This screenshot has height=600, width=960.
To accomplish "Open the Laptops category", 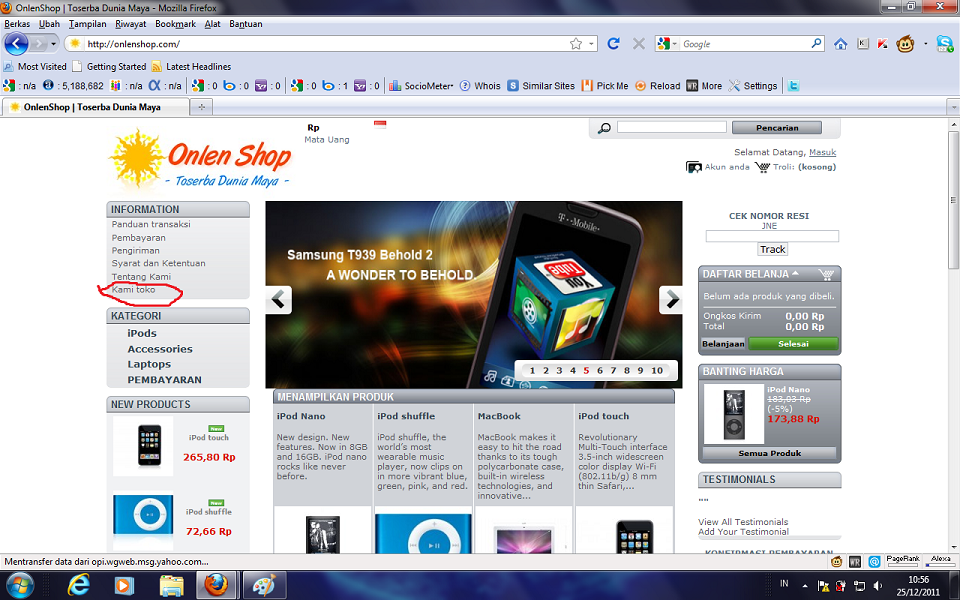I will click(149, 364).
